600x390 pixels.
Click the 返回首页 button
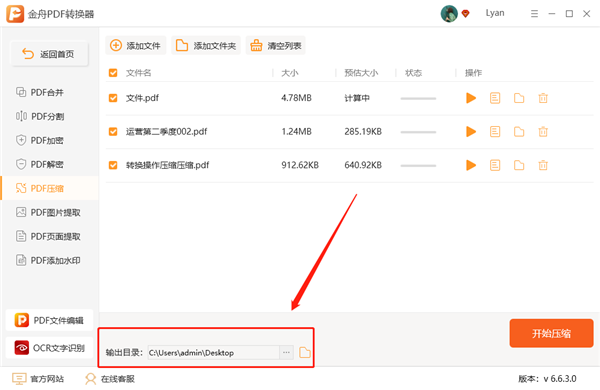[x=49, y=54]
